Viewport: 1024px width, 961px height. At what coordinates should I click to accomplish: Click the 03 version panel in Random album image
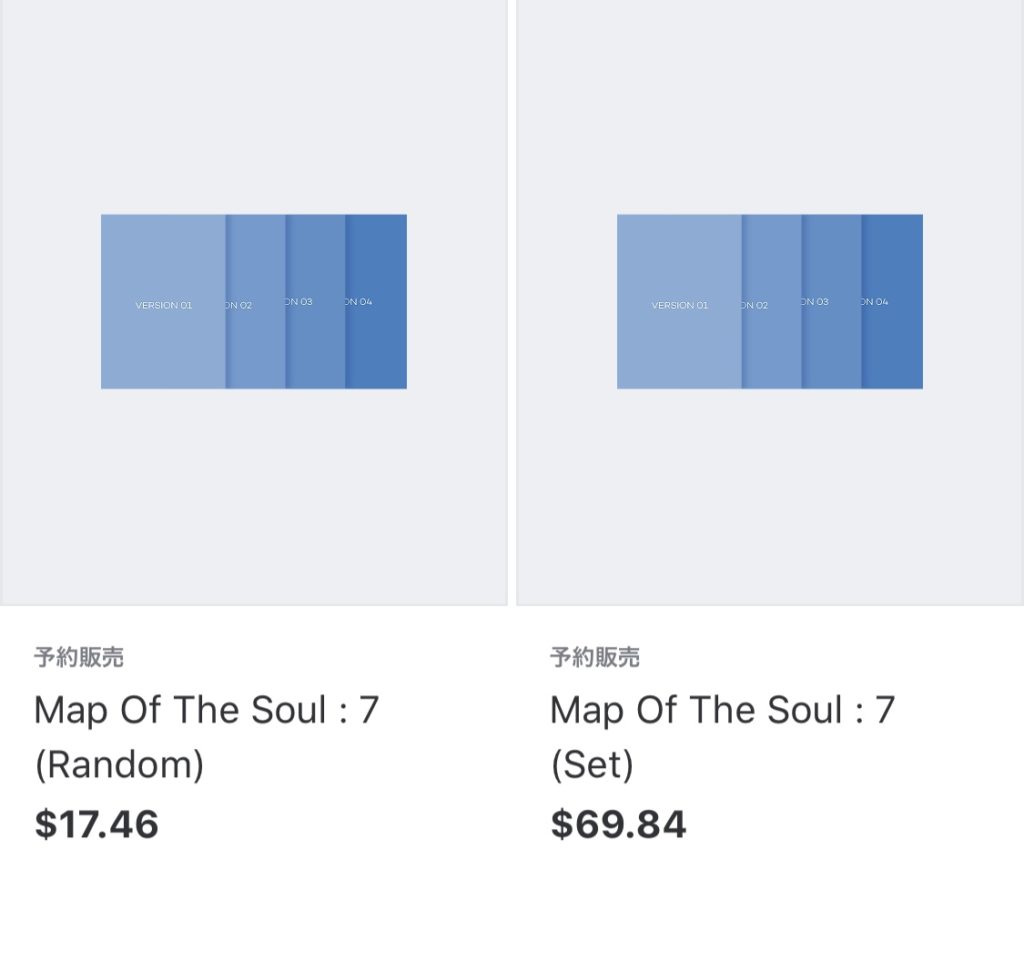coord(315,302)
